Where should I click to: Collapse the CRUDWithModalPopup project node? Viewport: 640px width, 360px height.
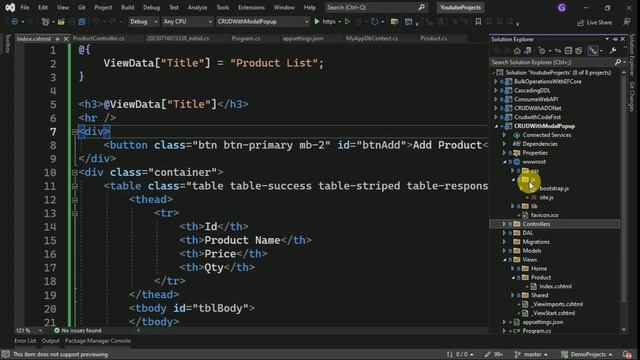(x=496, y=126)
